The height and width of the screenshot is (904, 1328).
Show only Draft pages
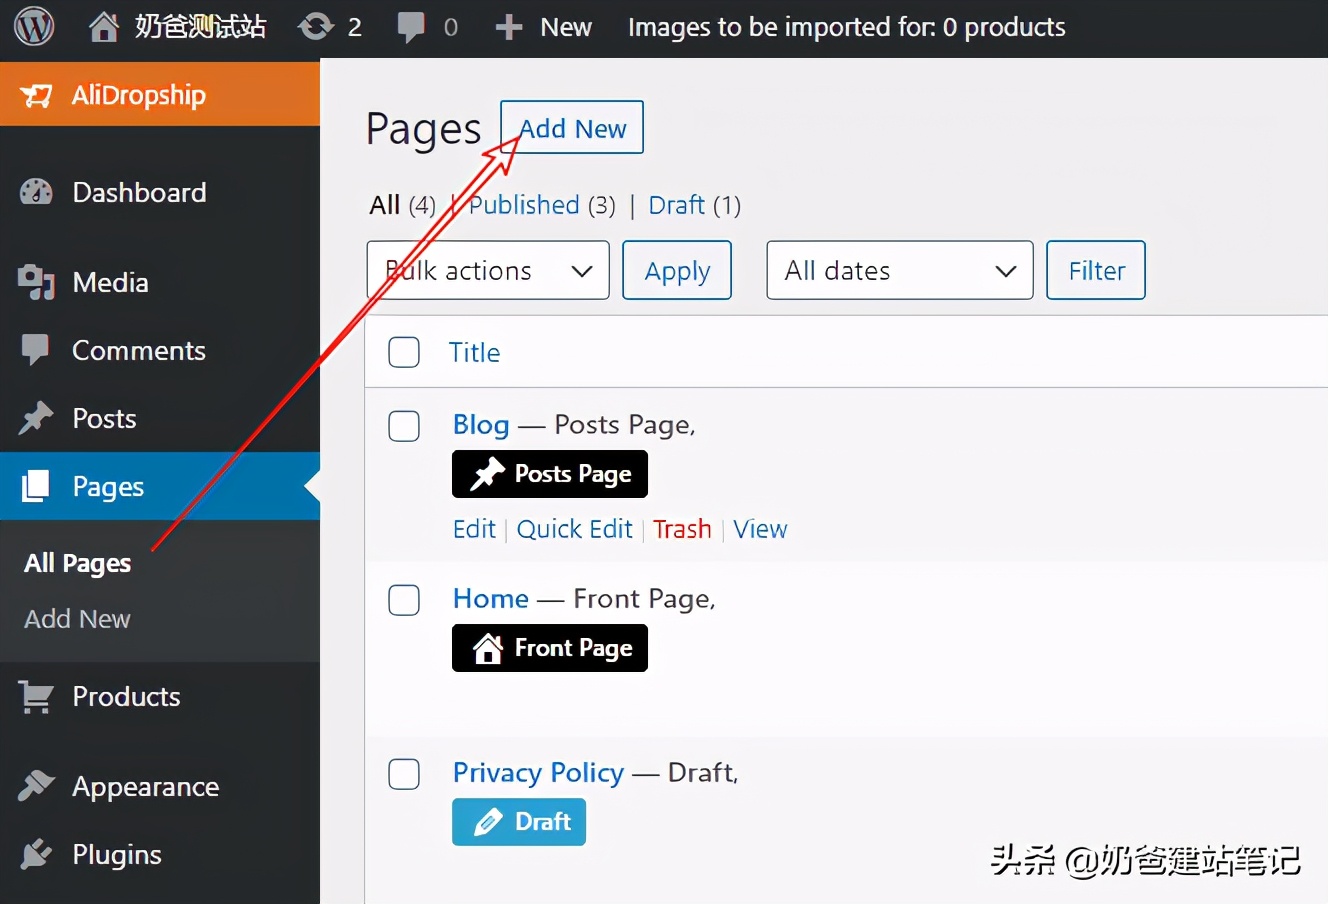click(676, 205)
